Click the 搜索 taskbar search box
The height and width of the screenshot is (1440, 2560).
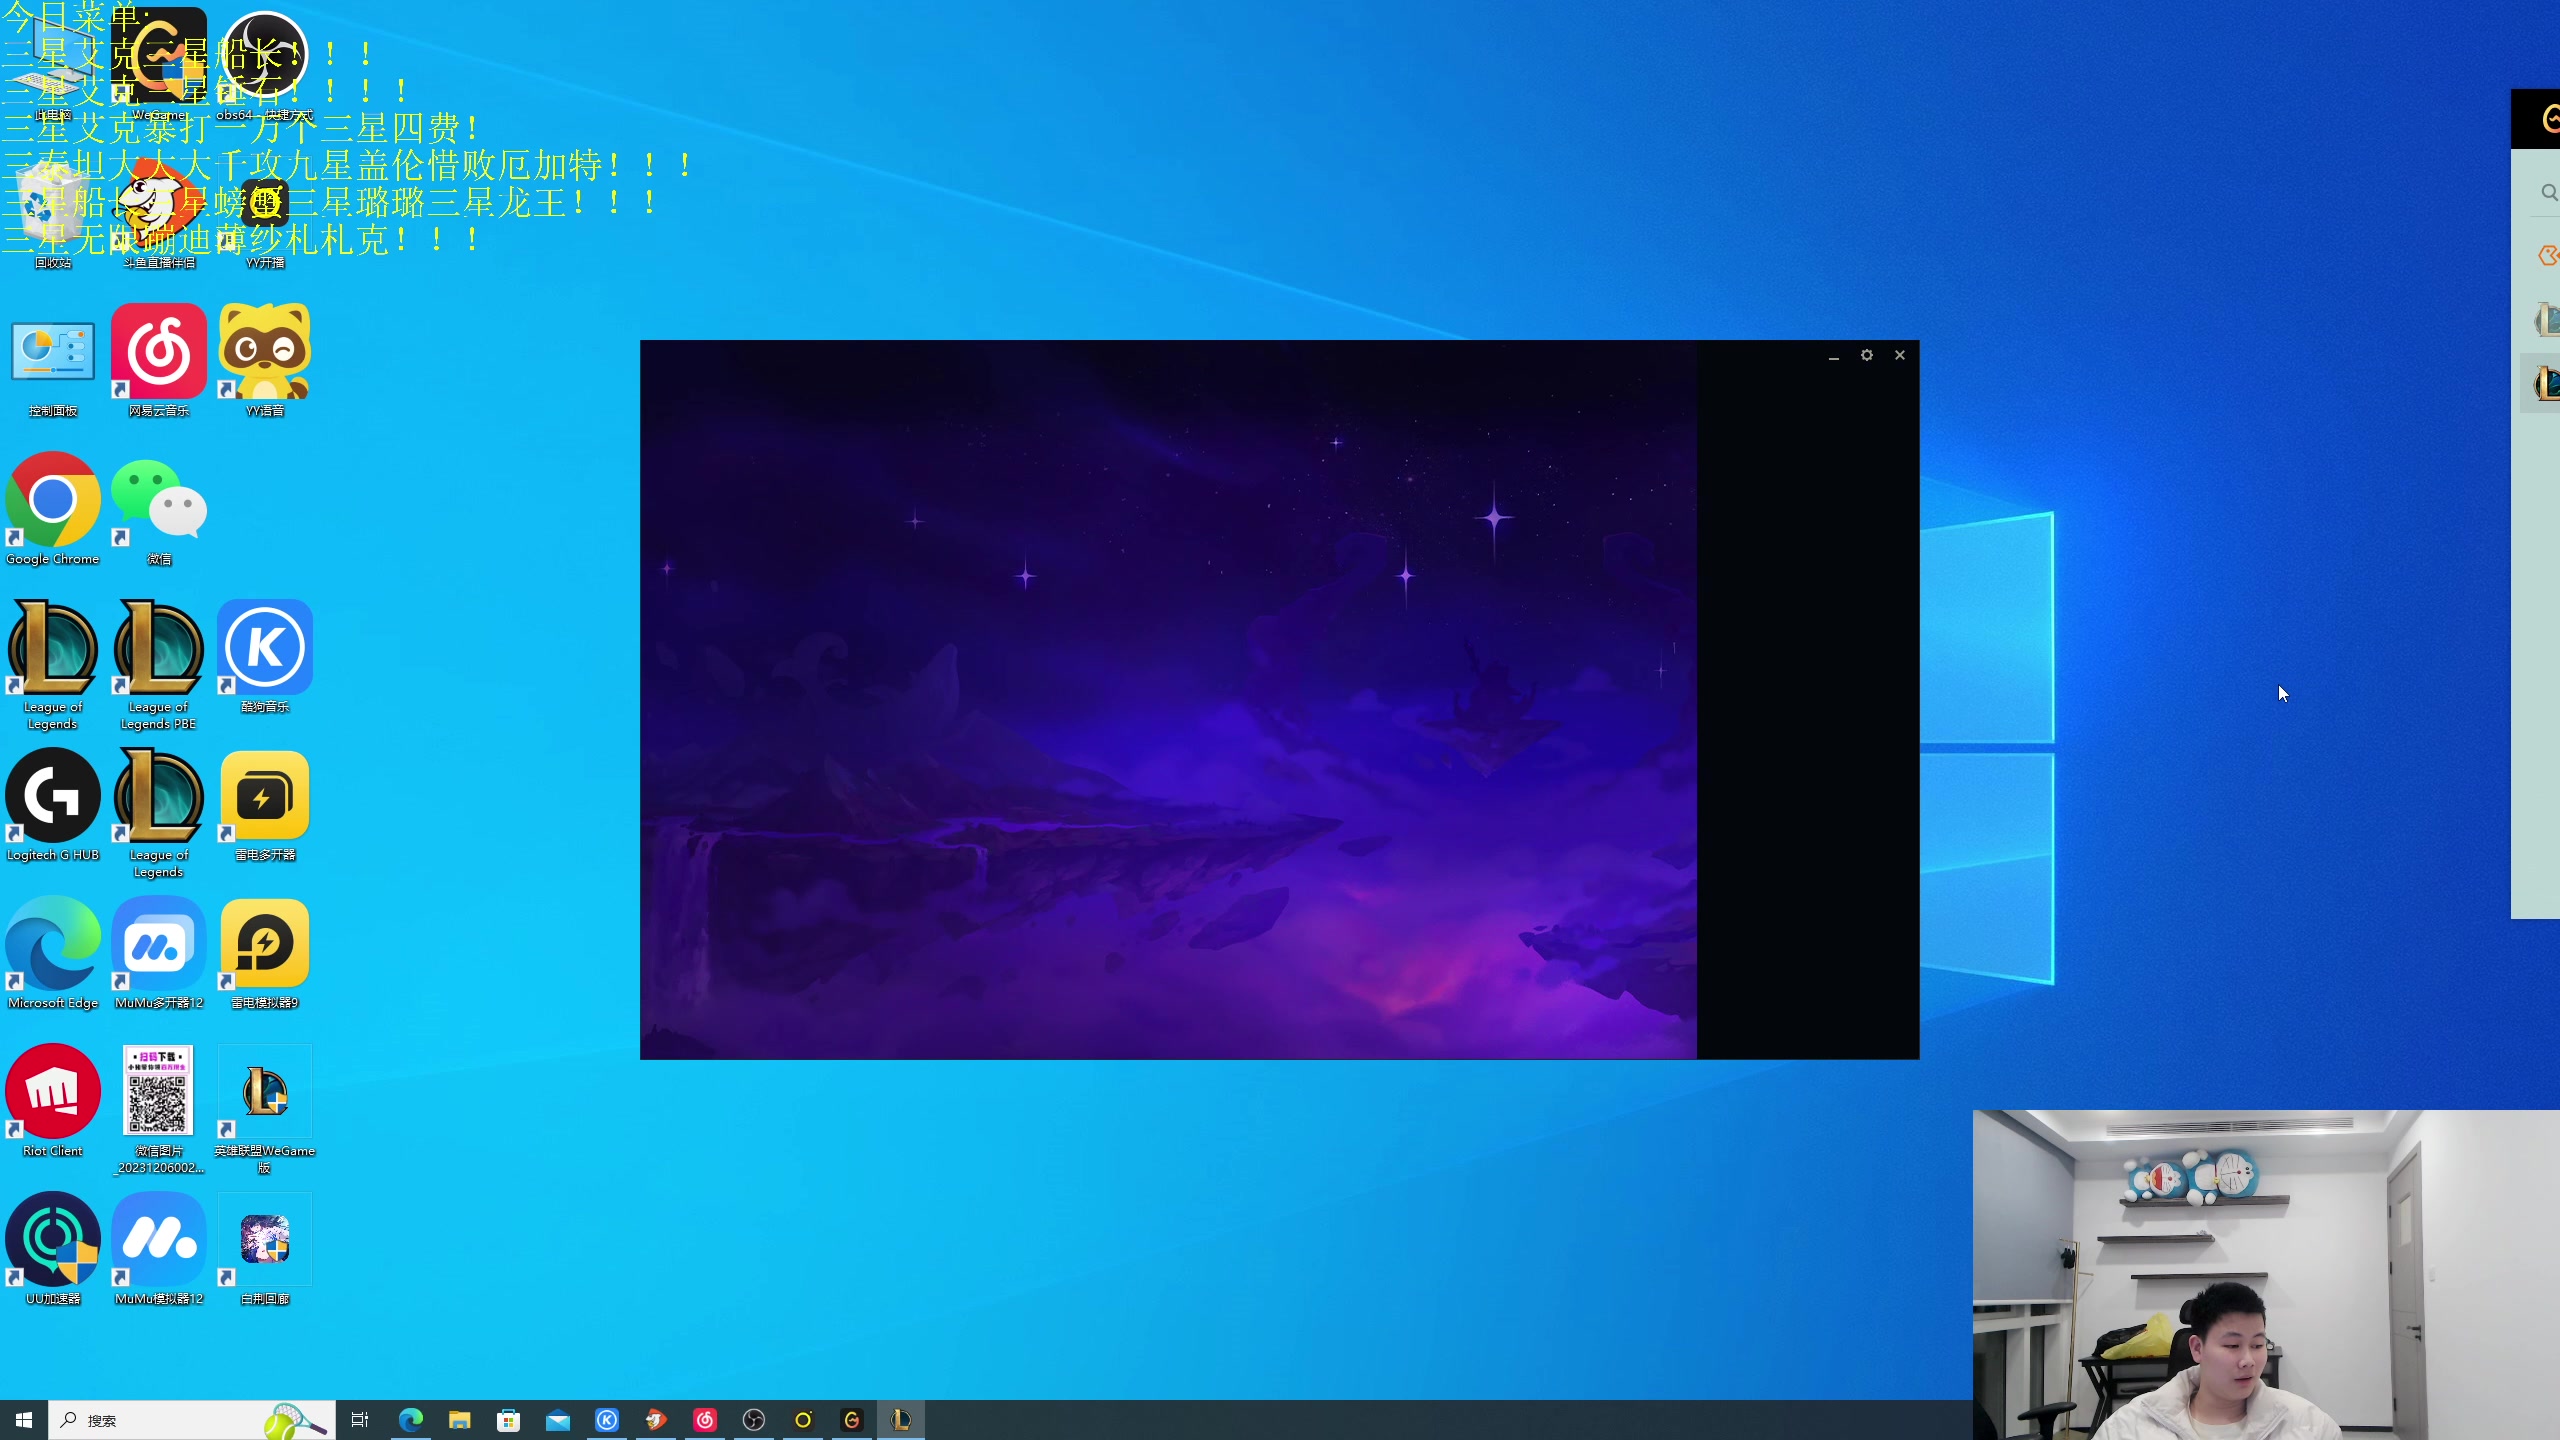click(x=192, y=1420)
